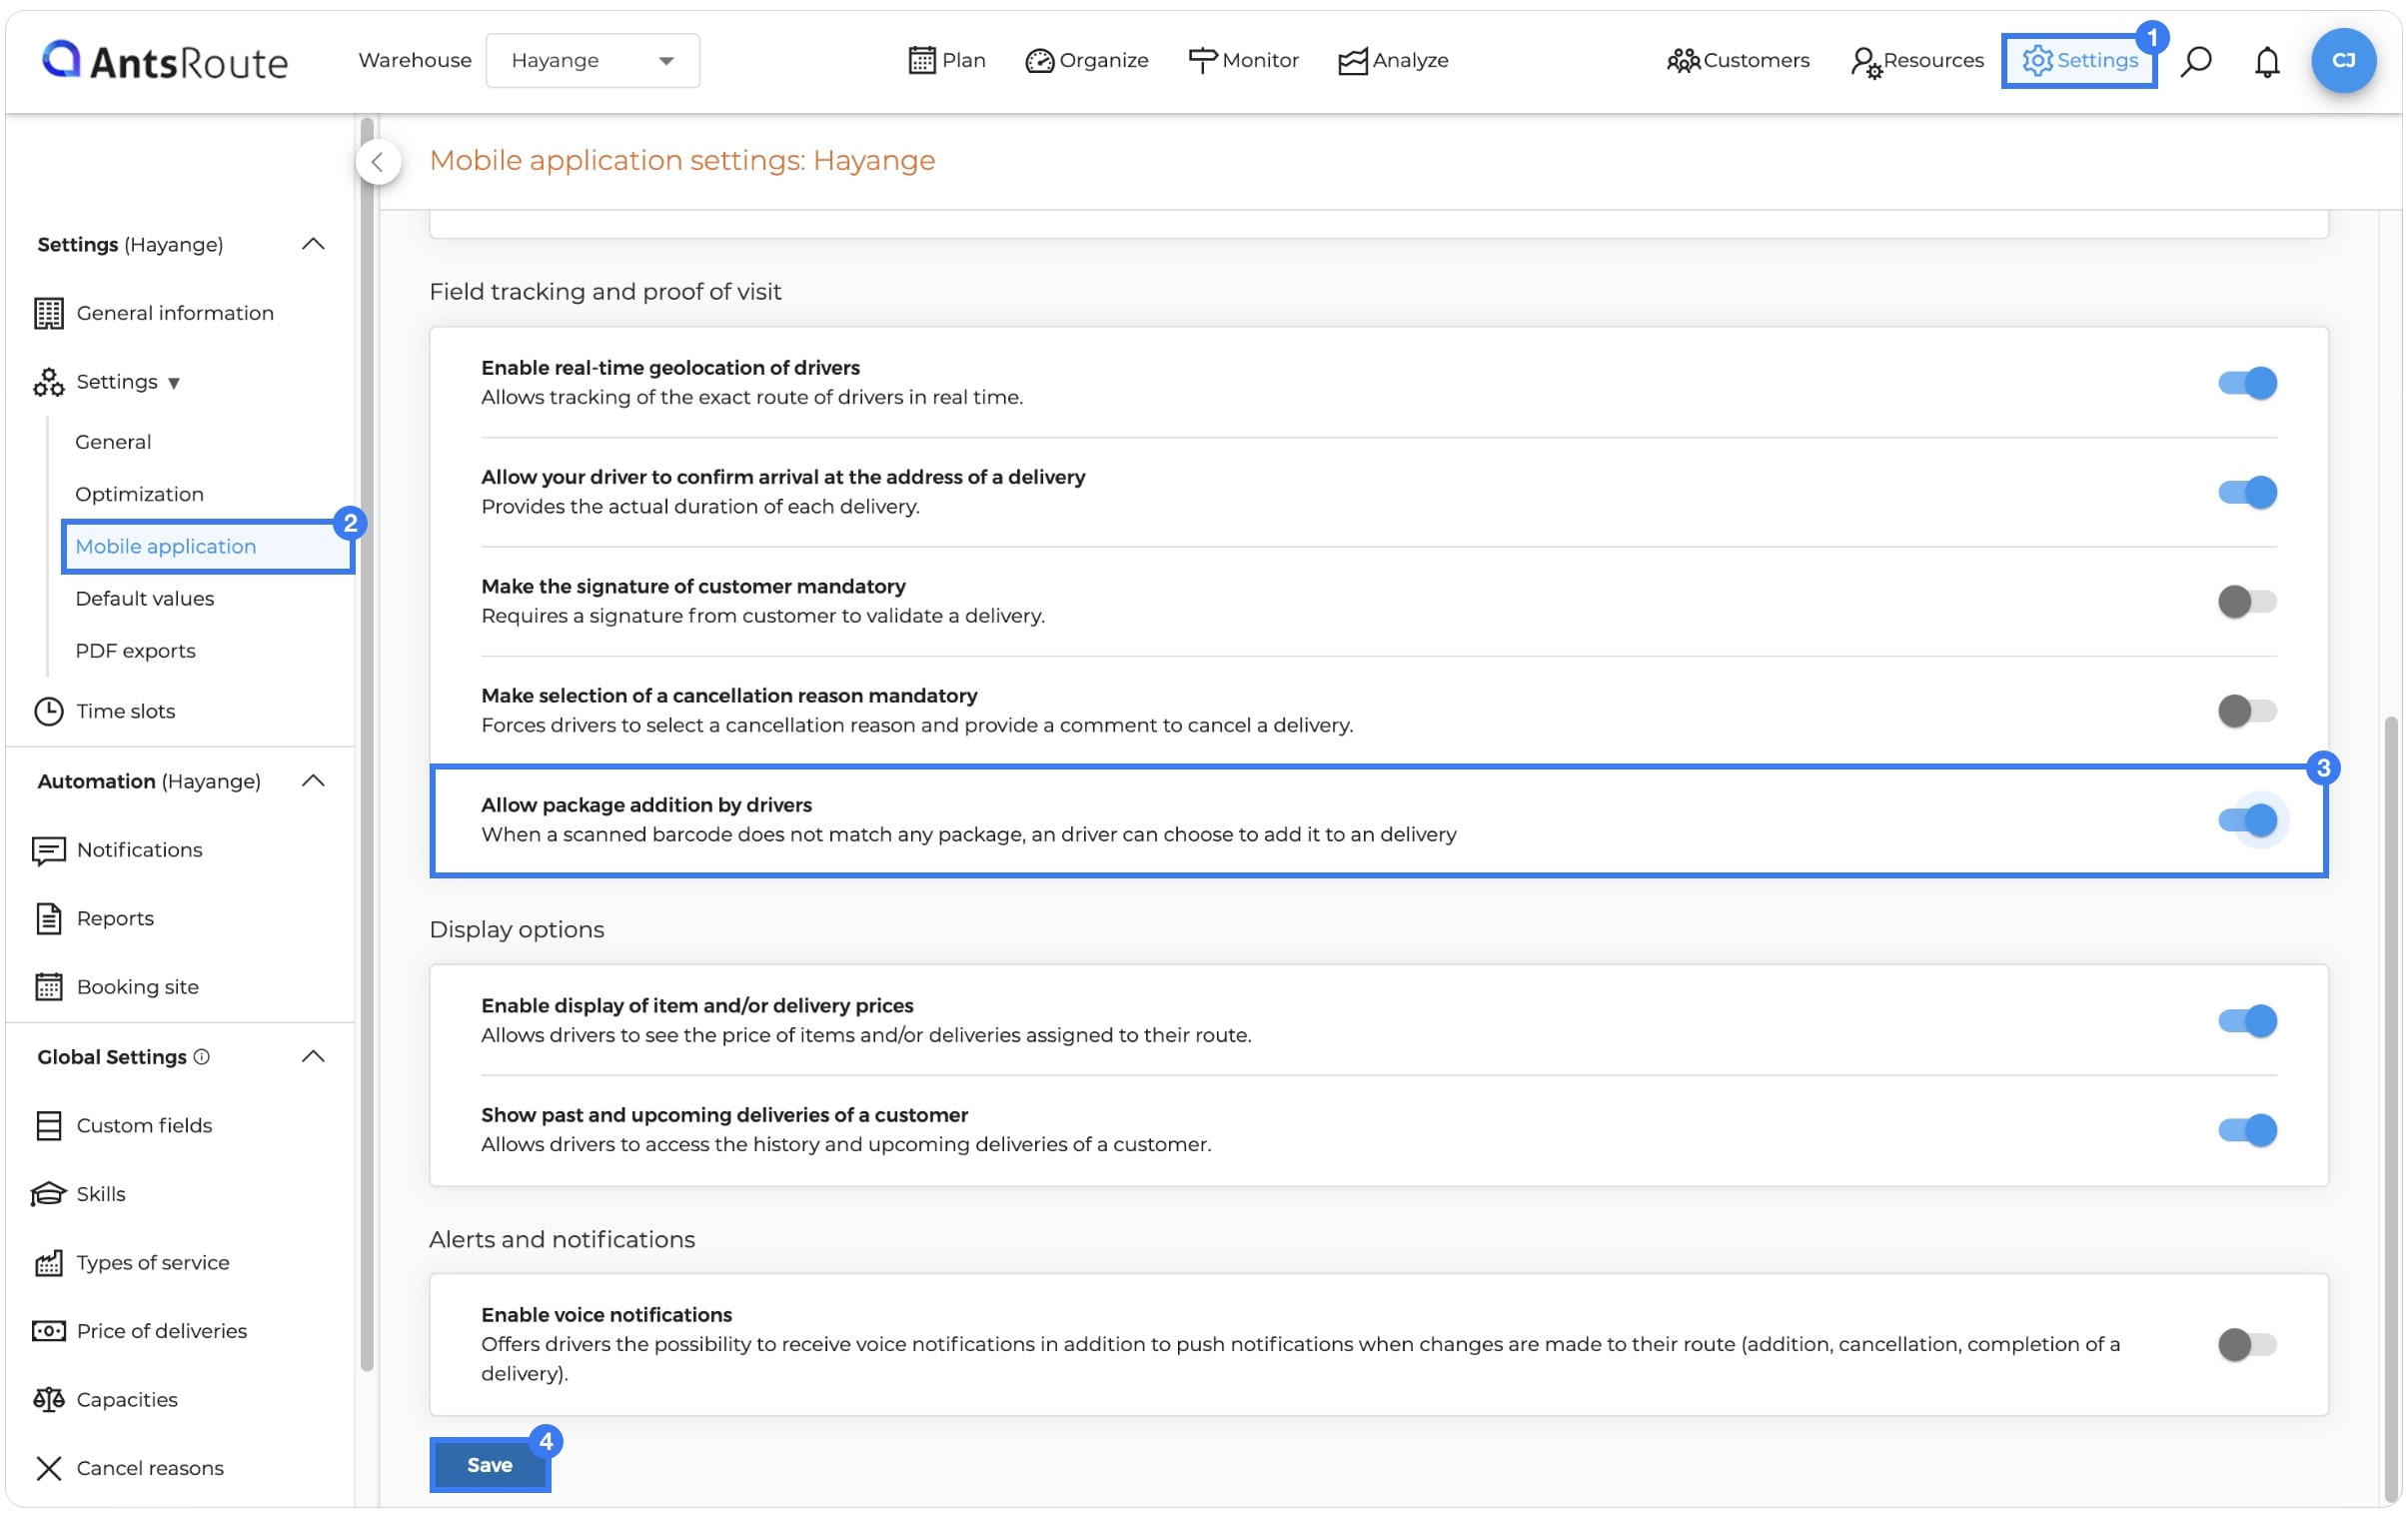Viewport: 2408px width, 1517px height.
Task: Open the CJ user avatar
Action: tap(2343, 60)
